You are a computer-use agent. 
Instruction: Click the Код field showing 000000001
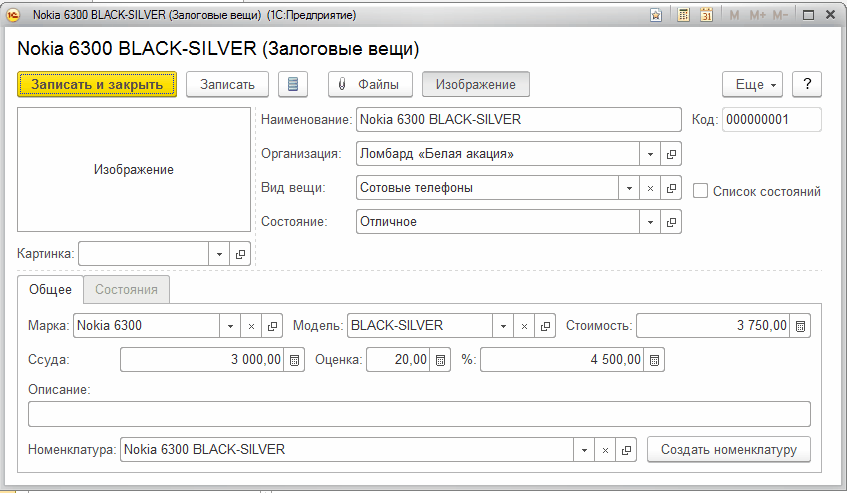pyautogui.click(x=771, y=120)
